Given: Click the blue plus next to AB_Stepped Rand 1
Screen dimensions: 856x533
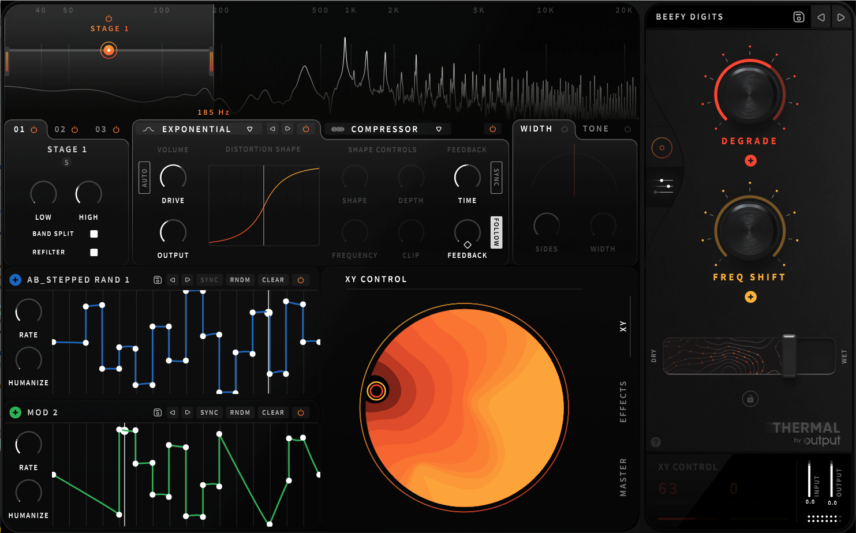Looking at the screenshot, I should point(15,280).
